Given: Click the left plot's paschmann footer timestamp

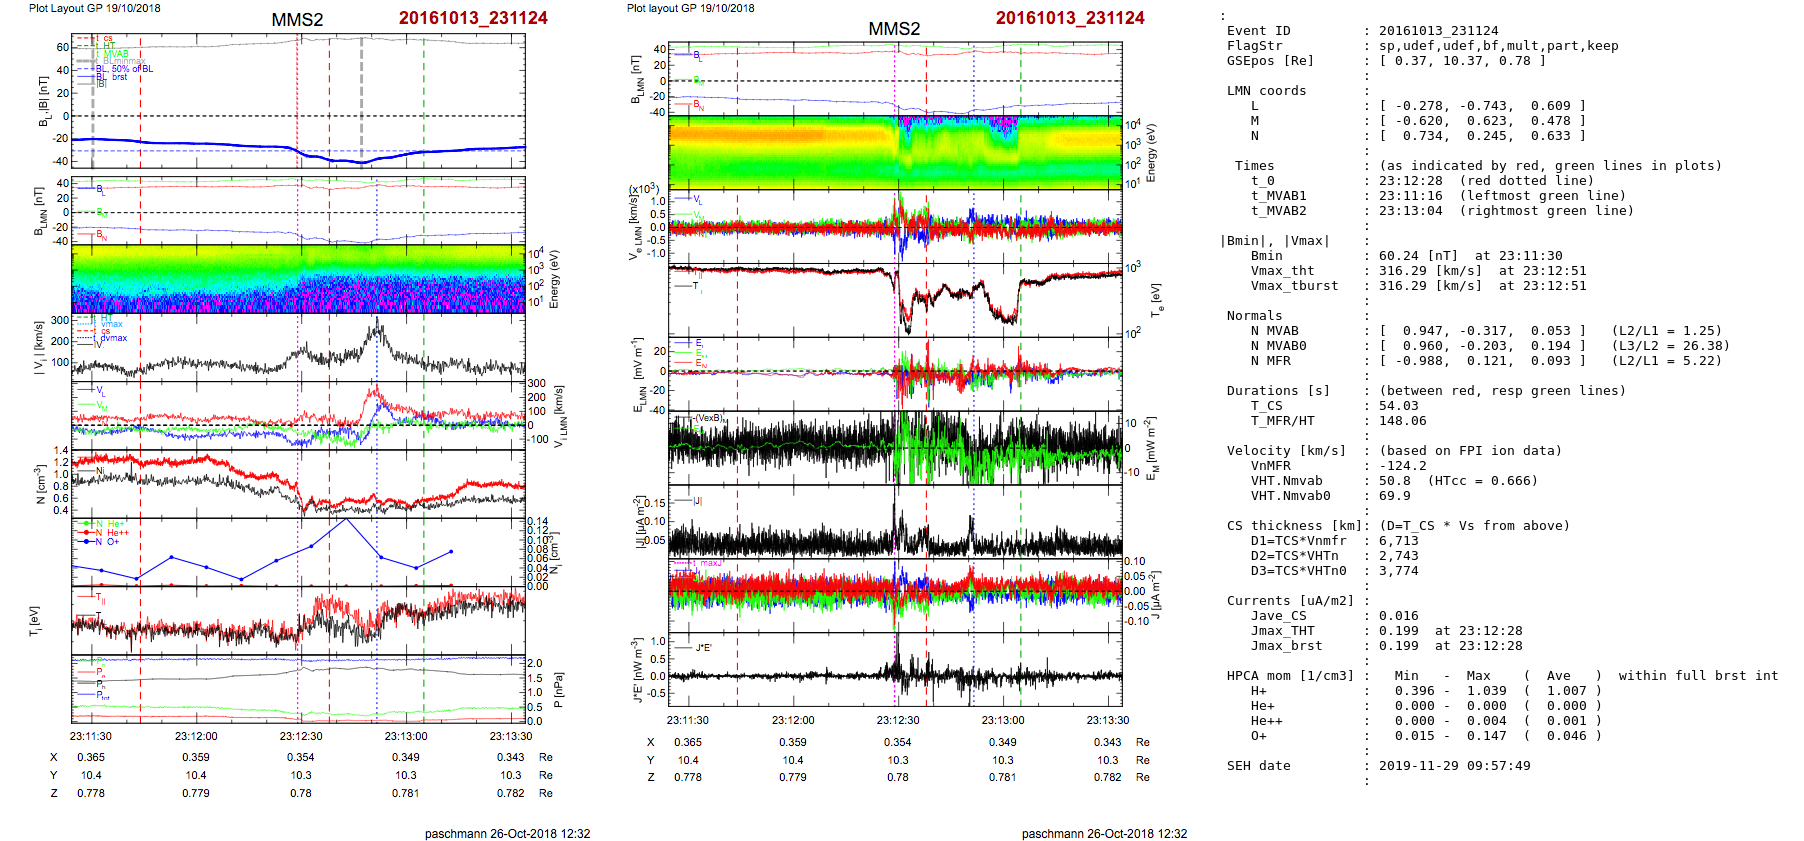Looking at the screenshot, I should pos(507,833).
